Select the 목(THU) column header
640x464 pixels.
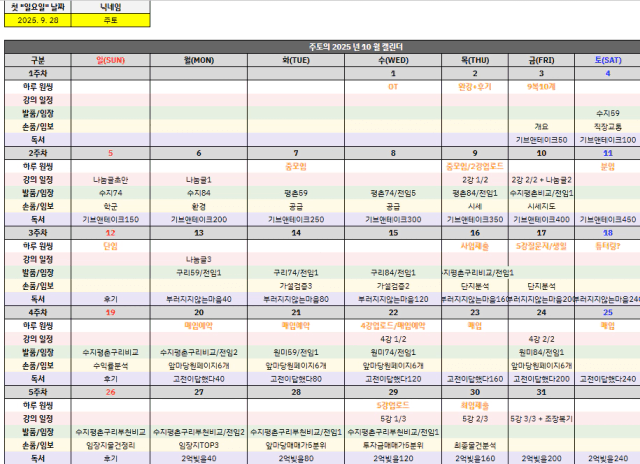475,60
